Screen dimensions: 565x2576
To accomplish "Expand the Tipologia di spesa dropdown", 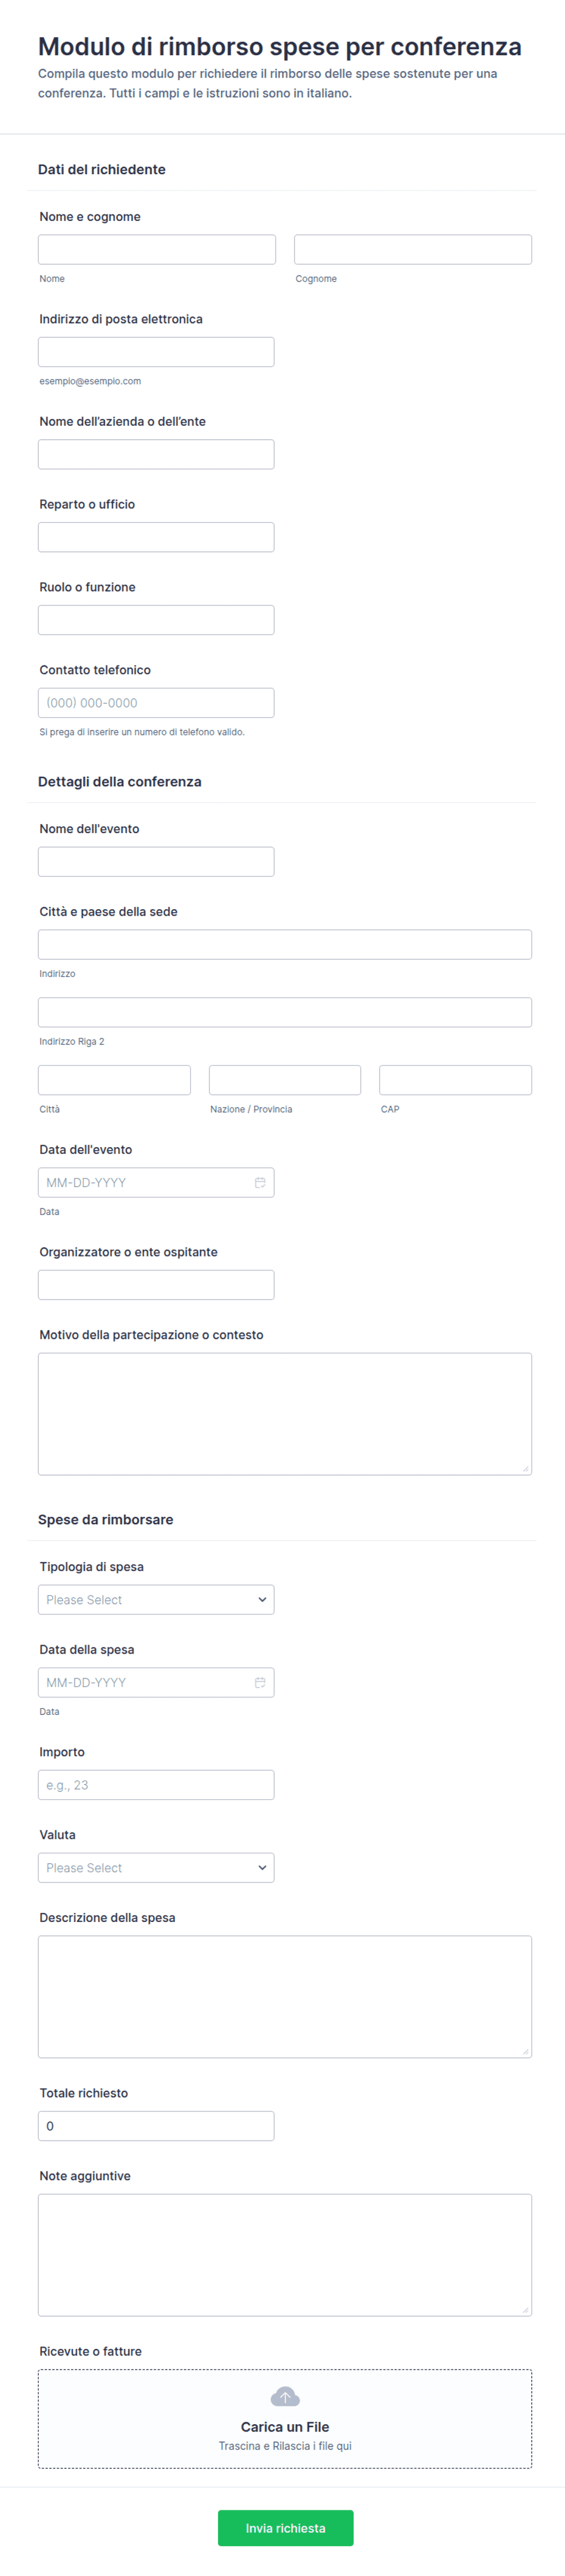I will tap(156, 1599).
